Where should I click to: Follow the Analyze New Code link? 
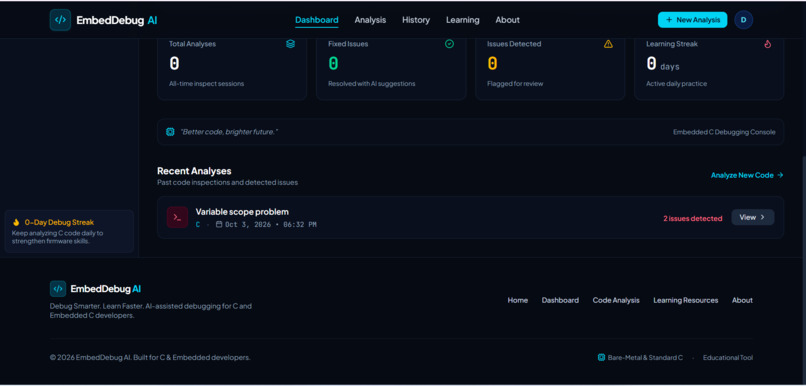(747, 175)
